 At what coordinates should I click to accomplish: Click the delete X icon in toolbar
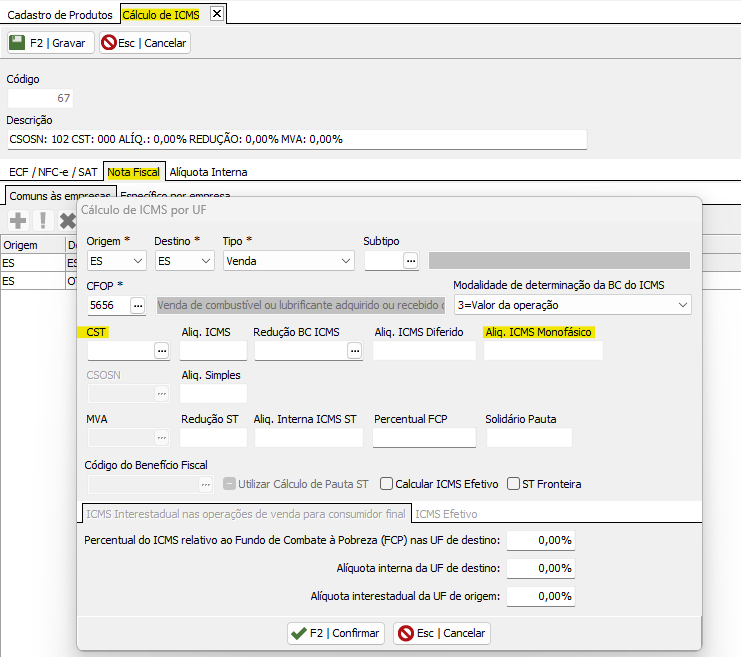[x=67, y=220]
